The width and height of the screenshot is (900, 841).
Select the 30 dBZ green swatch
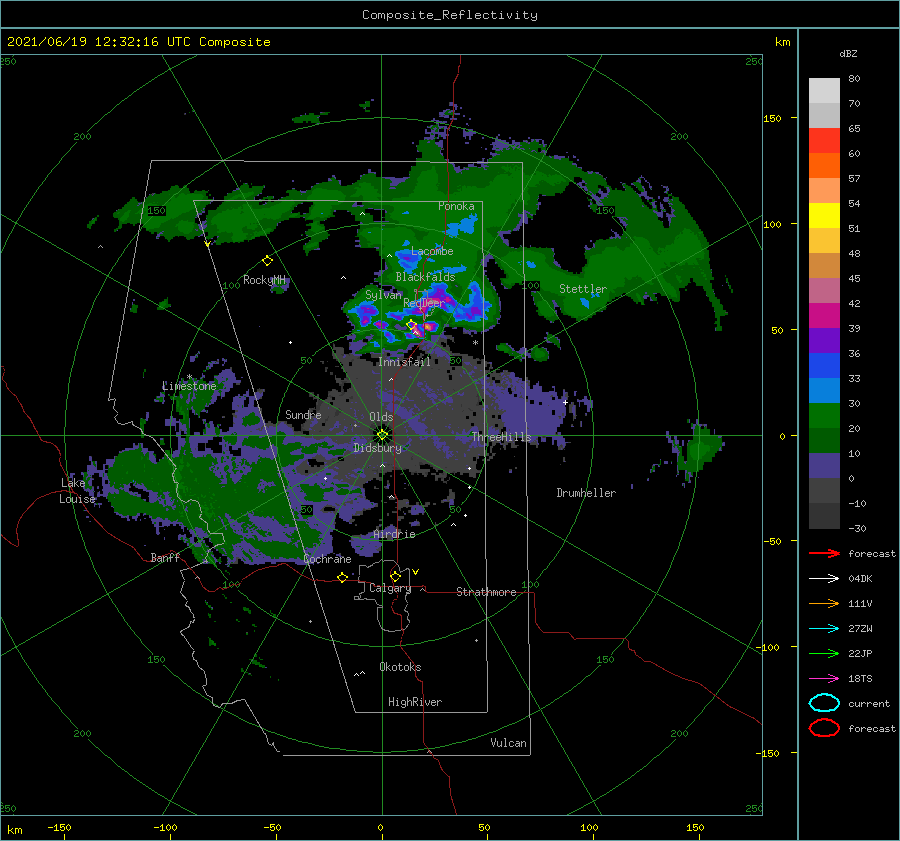[x=824, y=415]
